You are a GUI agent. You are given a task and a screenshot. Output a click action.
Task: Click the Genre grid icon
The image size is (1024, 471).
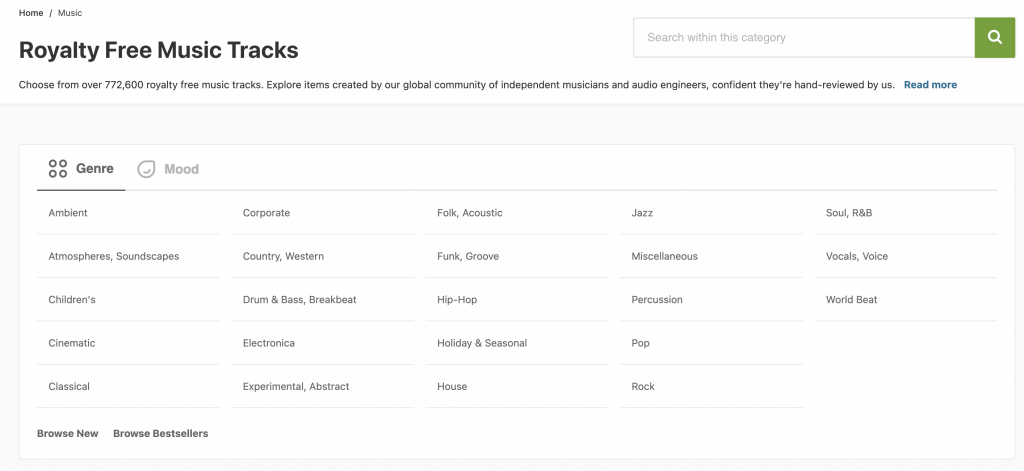pos(58,169)
